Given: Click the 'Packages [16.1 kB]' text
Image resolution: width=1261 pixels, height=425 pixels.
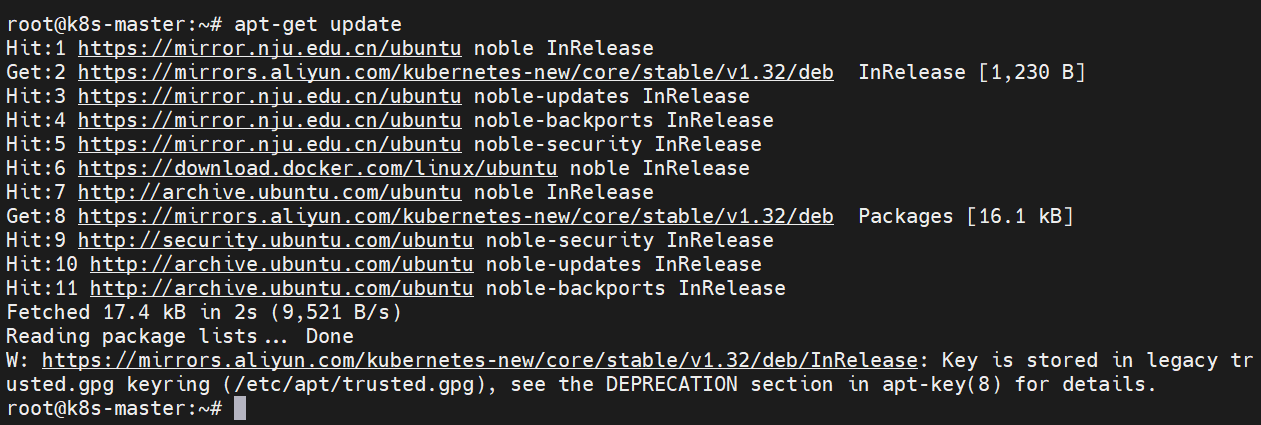Looking at the screenshot, I should pyautogui.click(x=966, y=216).
